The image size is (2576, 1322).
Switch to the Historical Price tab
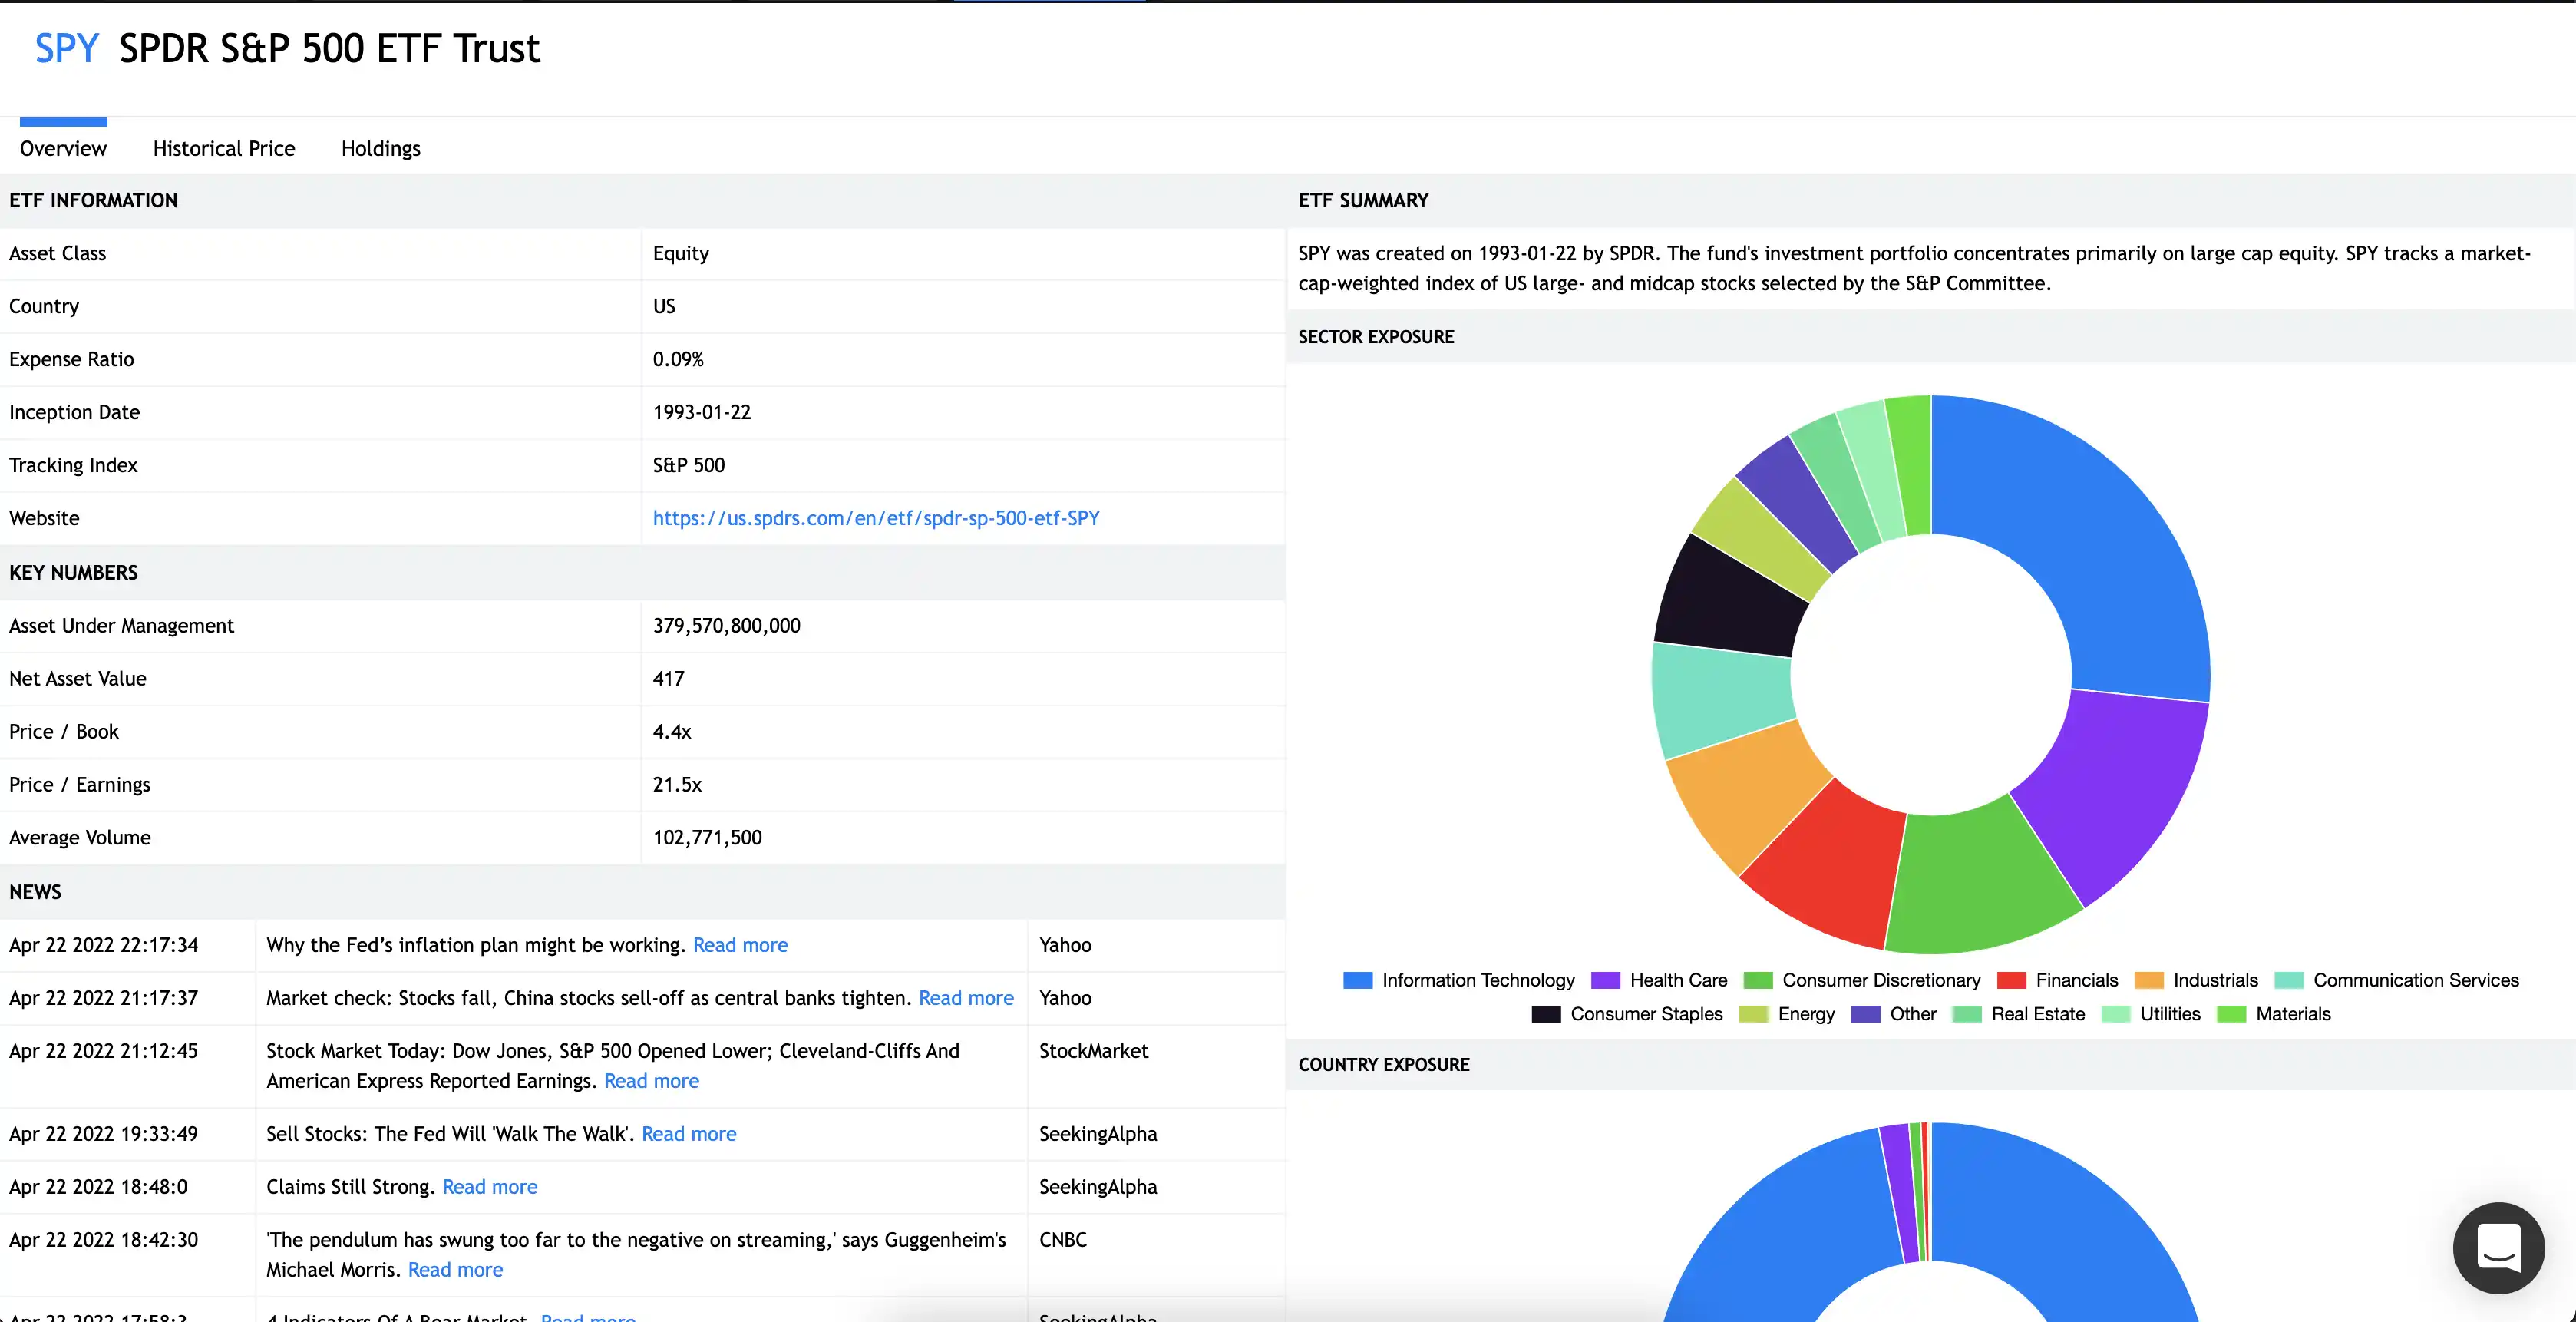pos(223,148)
